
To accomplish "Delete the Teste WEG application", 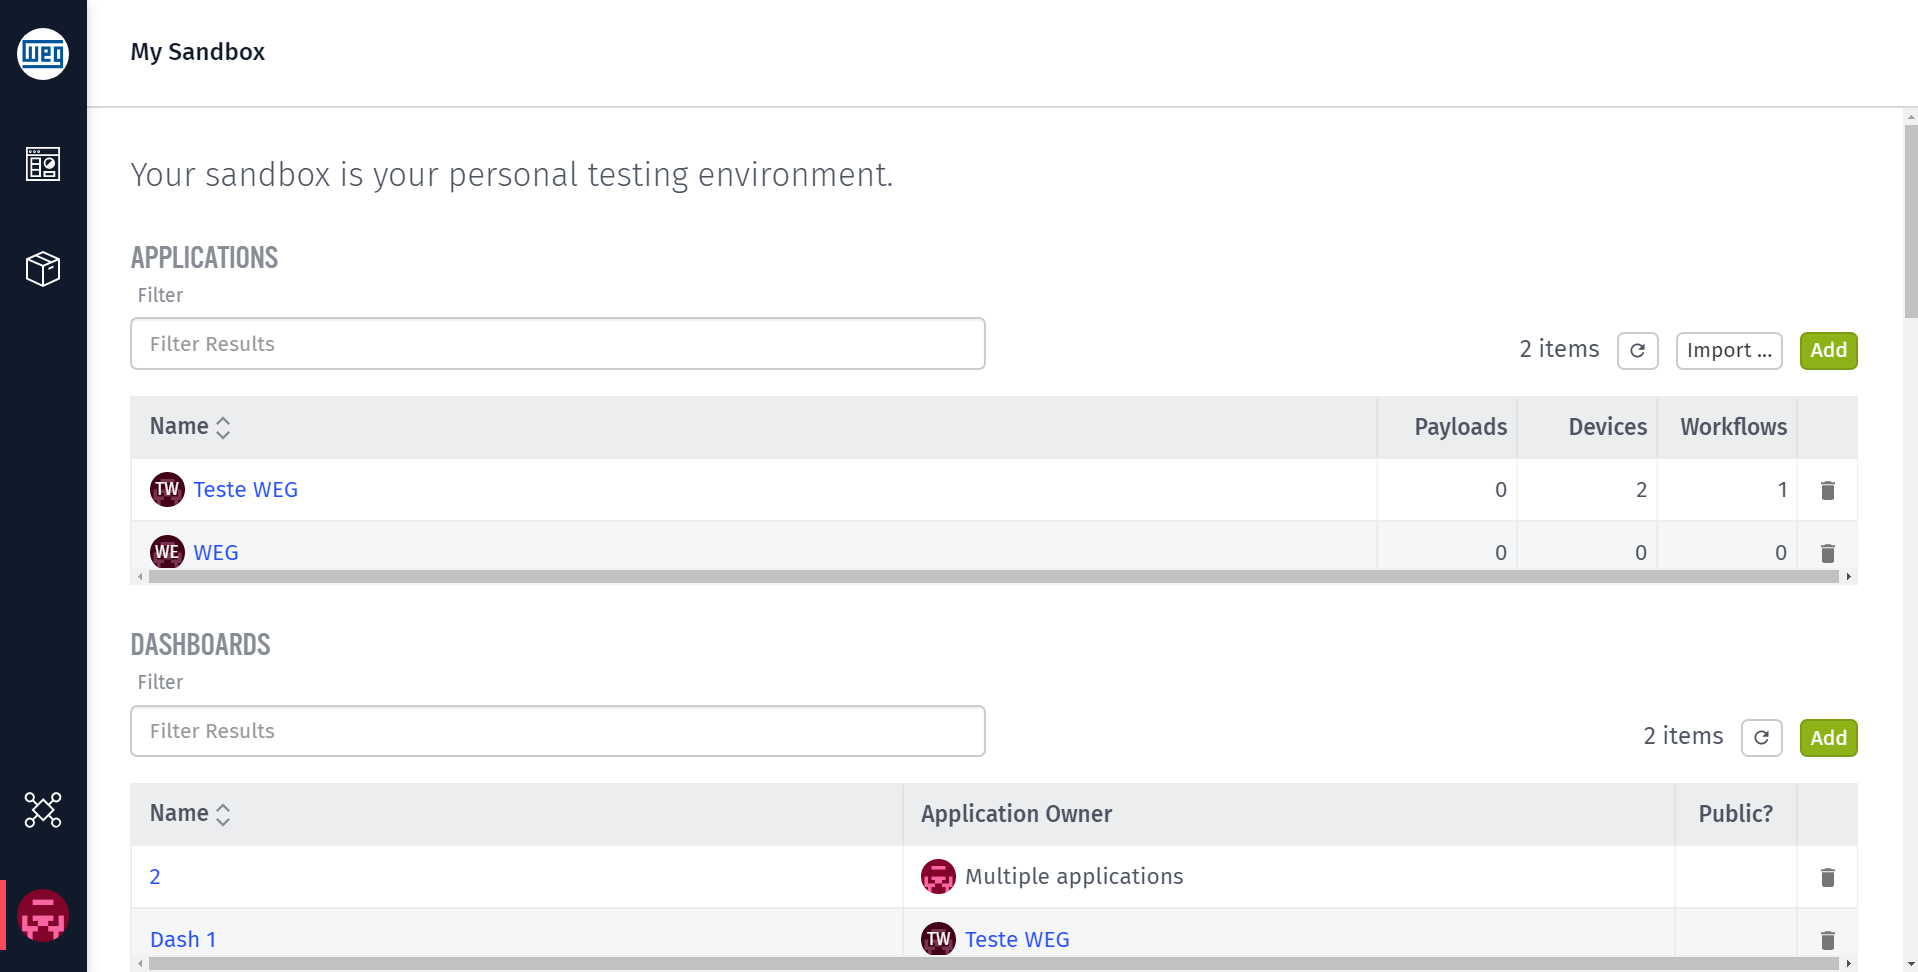I will pos(1828,490).
